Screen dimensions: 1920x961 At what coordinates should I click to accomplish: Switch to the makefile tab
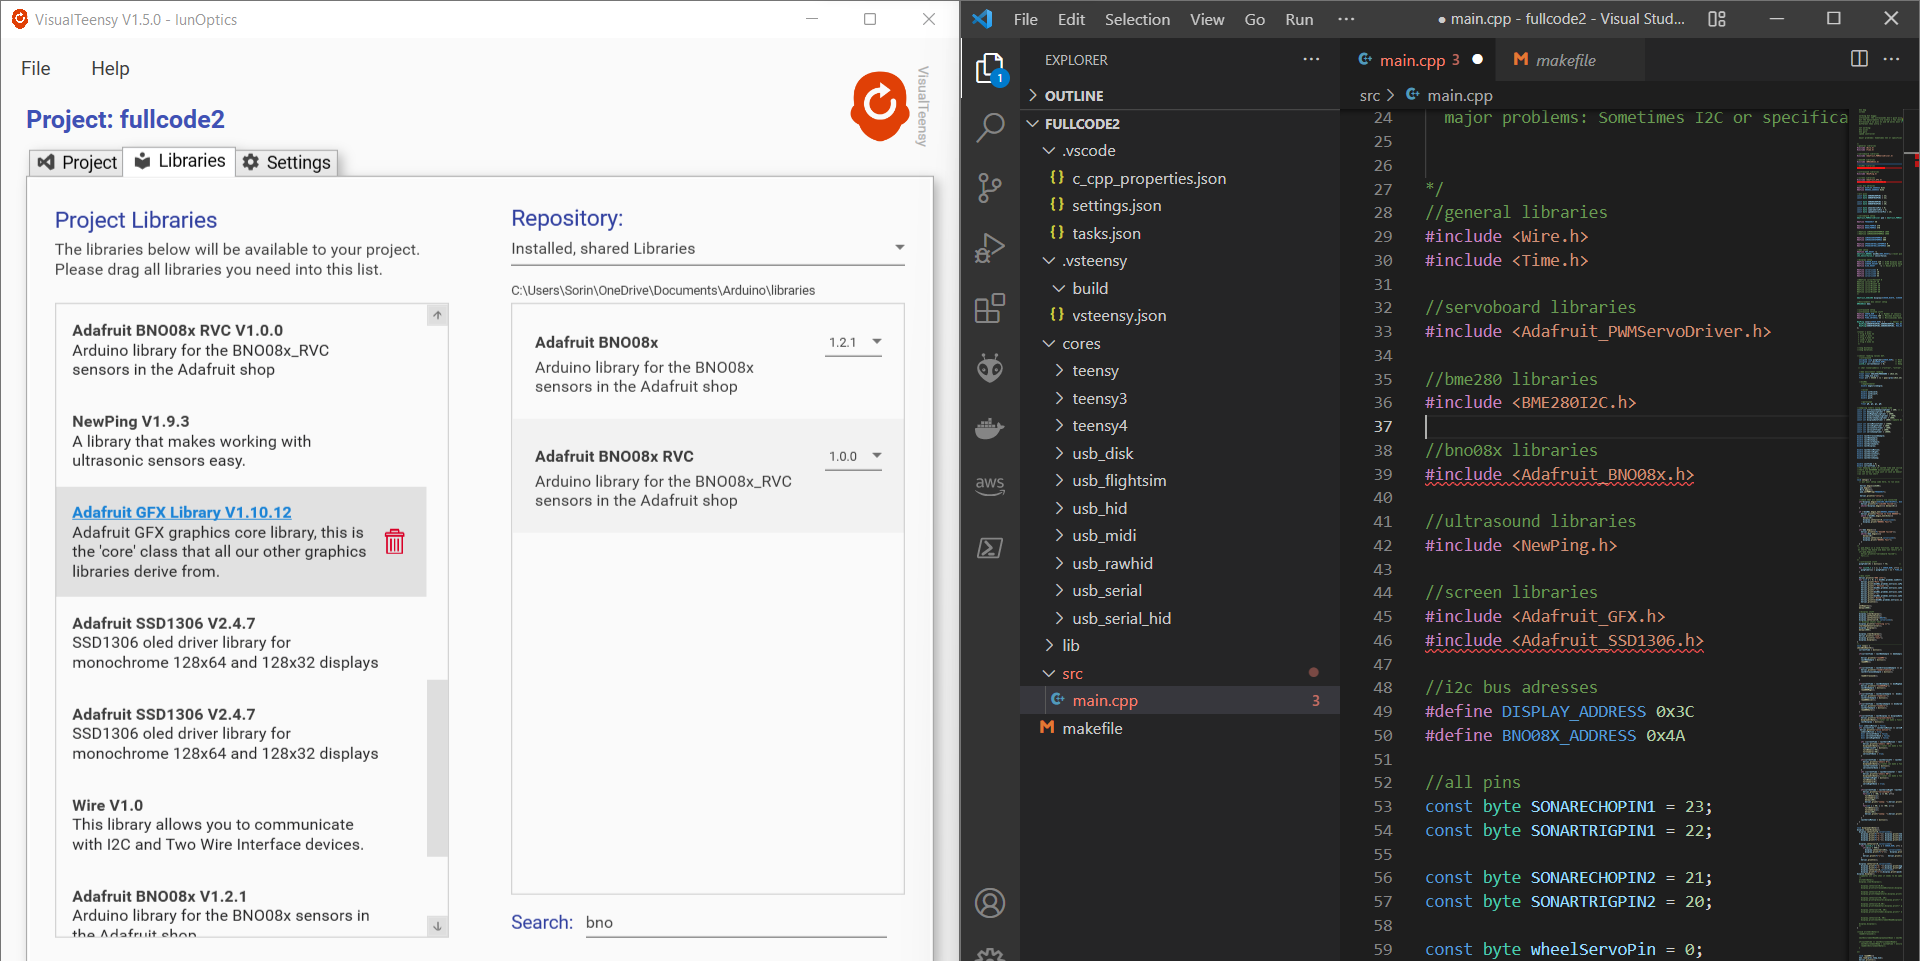click(x=1564, y=60)
